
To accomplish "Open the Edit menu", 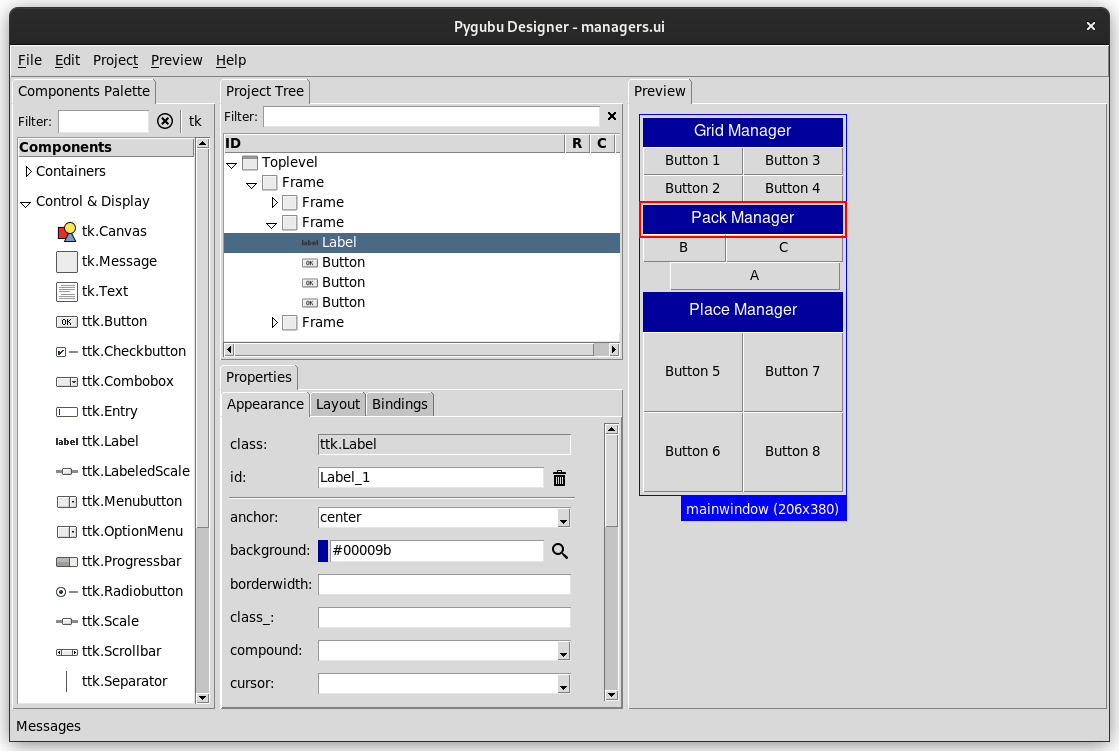I will (67, 60).
